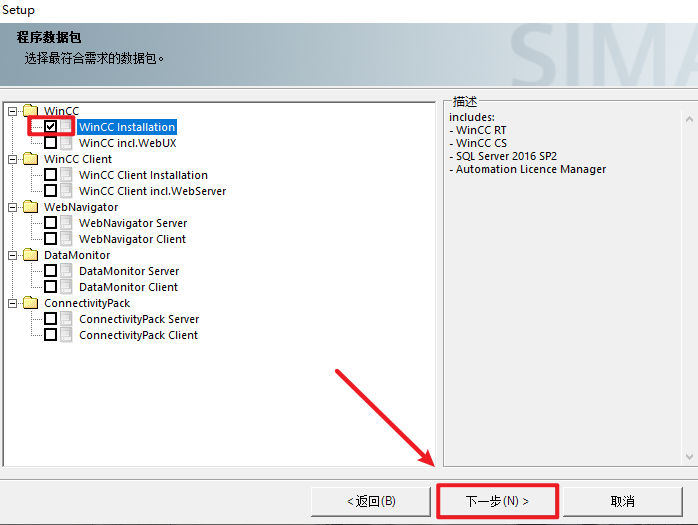Image resolution: width=698 pixels, height=525 pixels.
Task: Click the DataMonitor Client package icon
Action: pos(66,287)
